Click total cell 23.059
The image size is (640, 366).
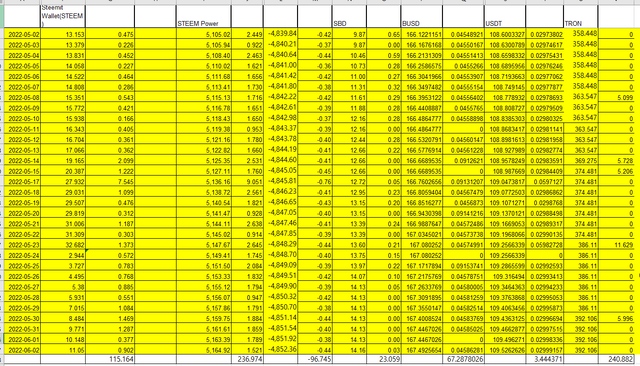click(384, 359)
